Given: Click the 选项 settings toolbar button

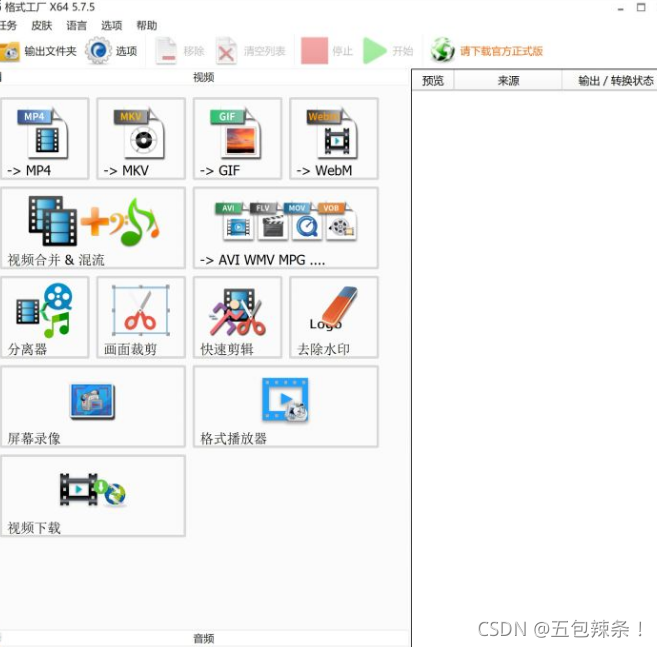Looking at the screenshot, I should coord(112,51).
